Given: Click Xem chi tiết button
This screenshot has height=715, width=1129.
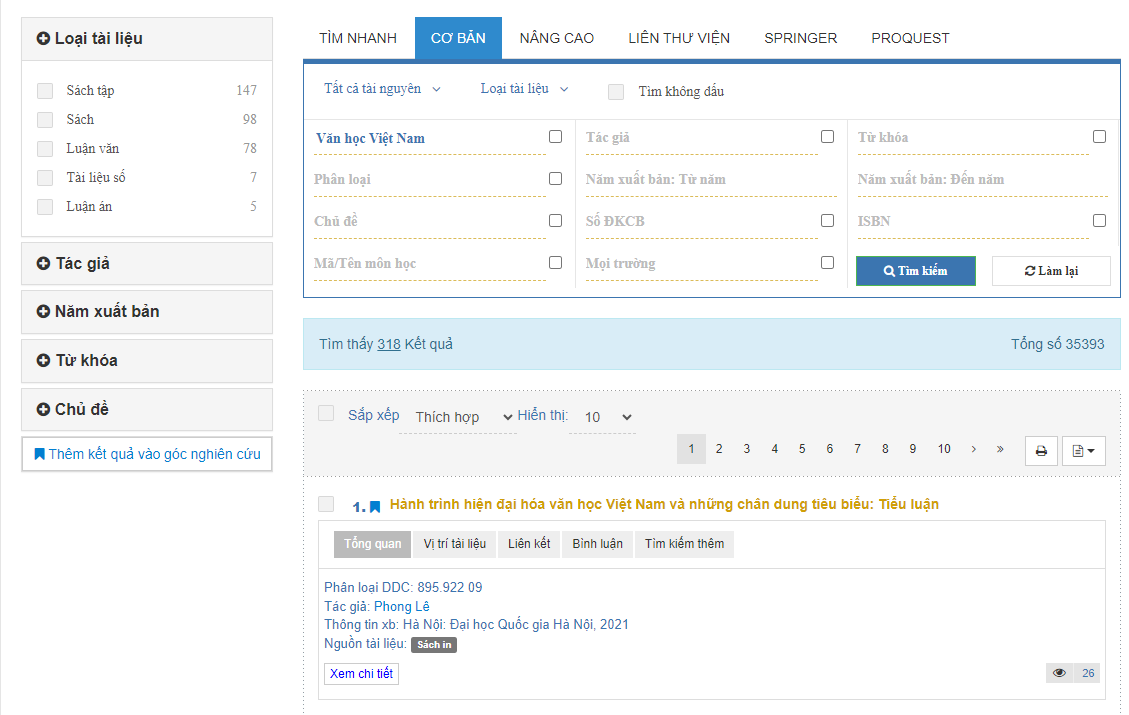Looking at the screenshot, I should tap(361, 674).
